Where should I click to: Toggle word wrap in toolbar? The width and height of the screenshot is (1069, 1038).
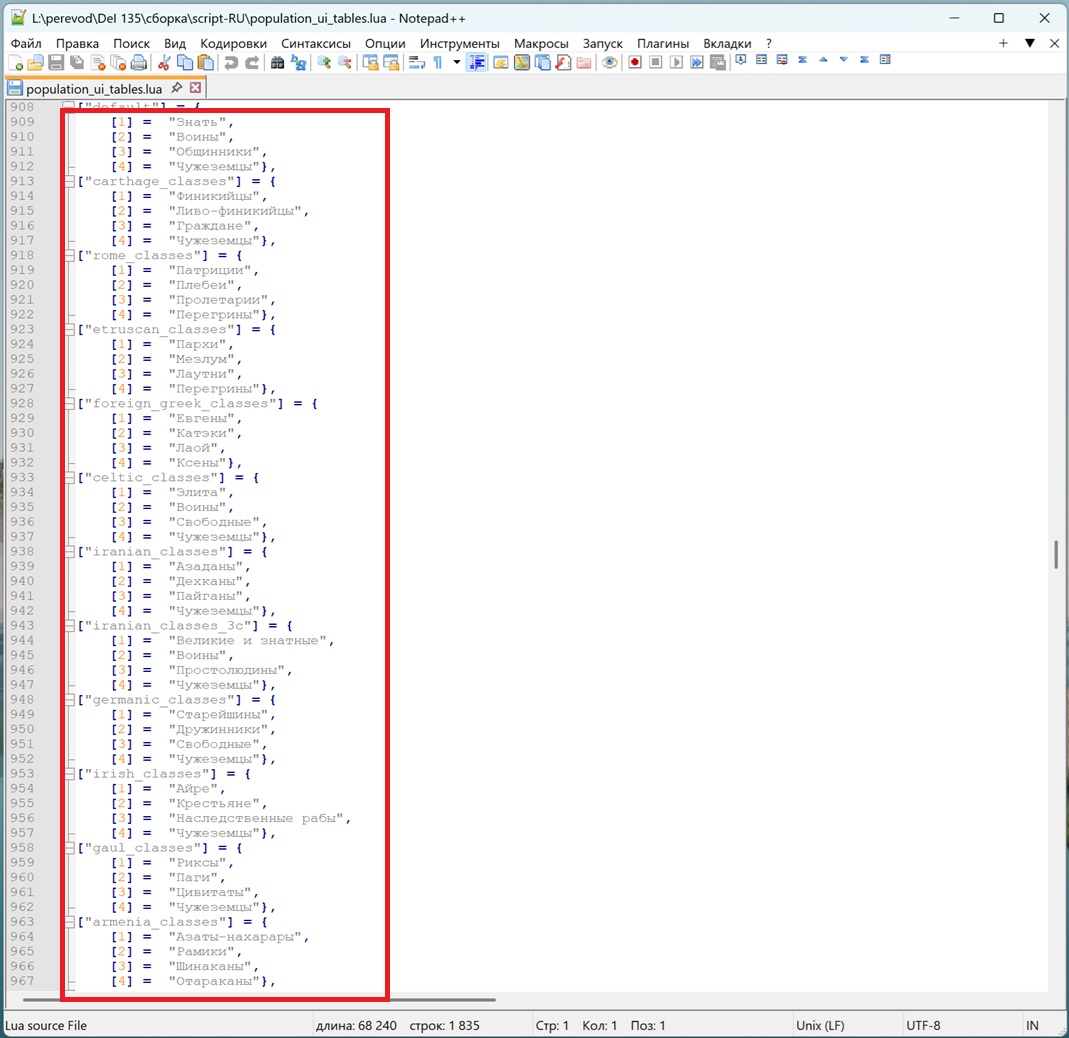click(x=417, y=63)
